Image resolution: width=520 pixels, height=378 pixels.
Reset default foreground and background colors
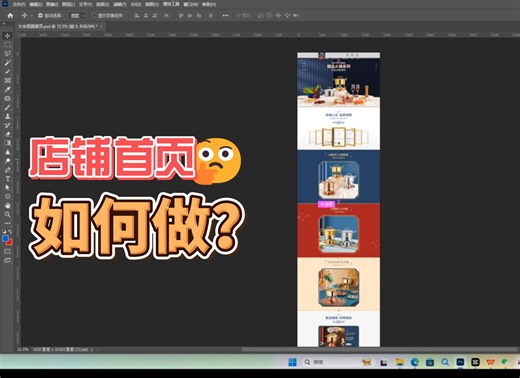pos(4,232)
